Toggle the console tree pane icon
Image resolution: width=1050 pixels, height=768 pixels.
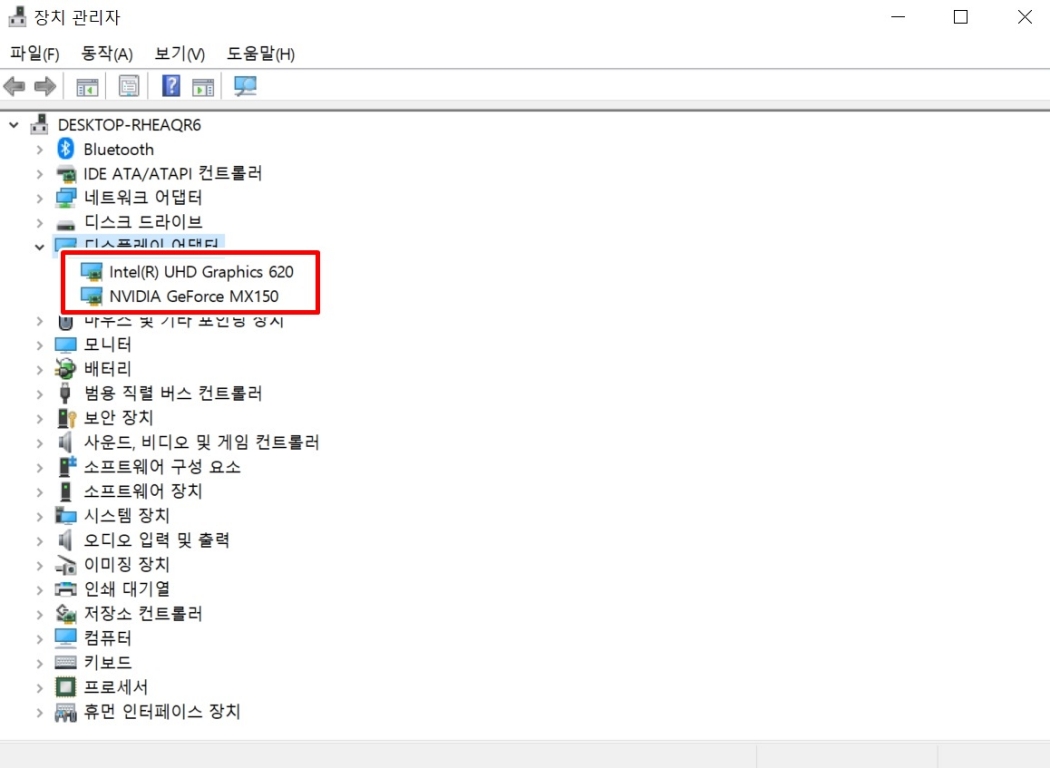coord(87,86)
